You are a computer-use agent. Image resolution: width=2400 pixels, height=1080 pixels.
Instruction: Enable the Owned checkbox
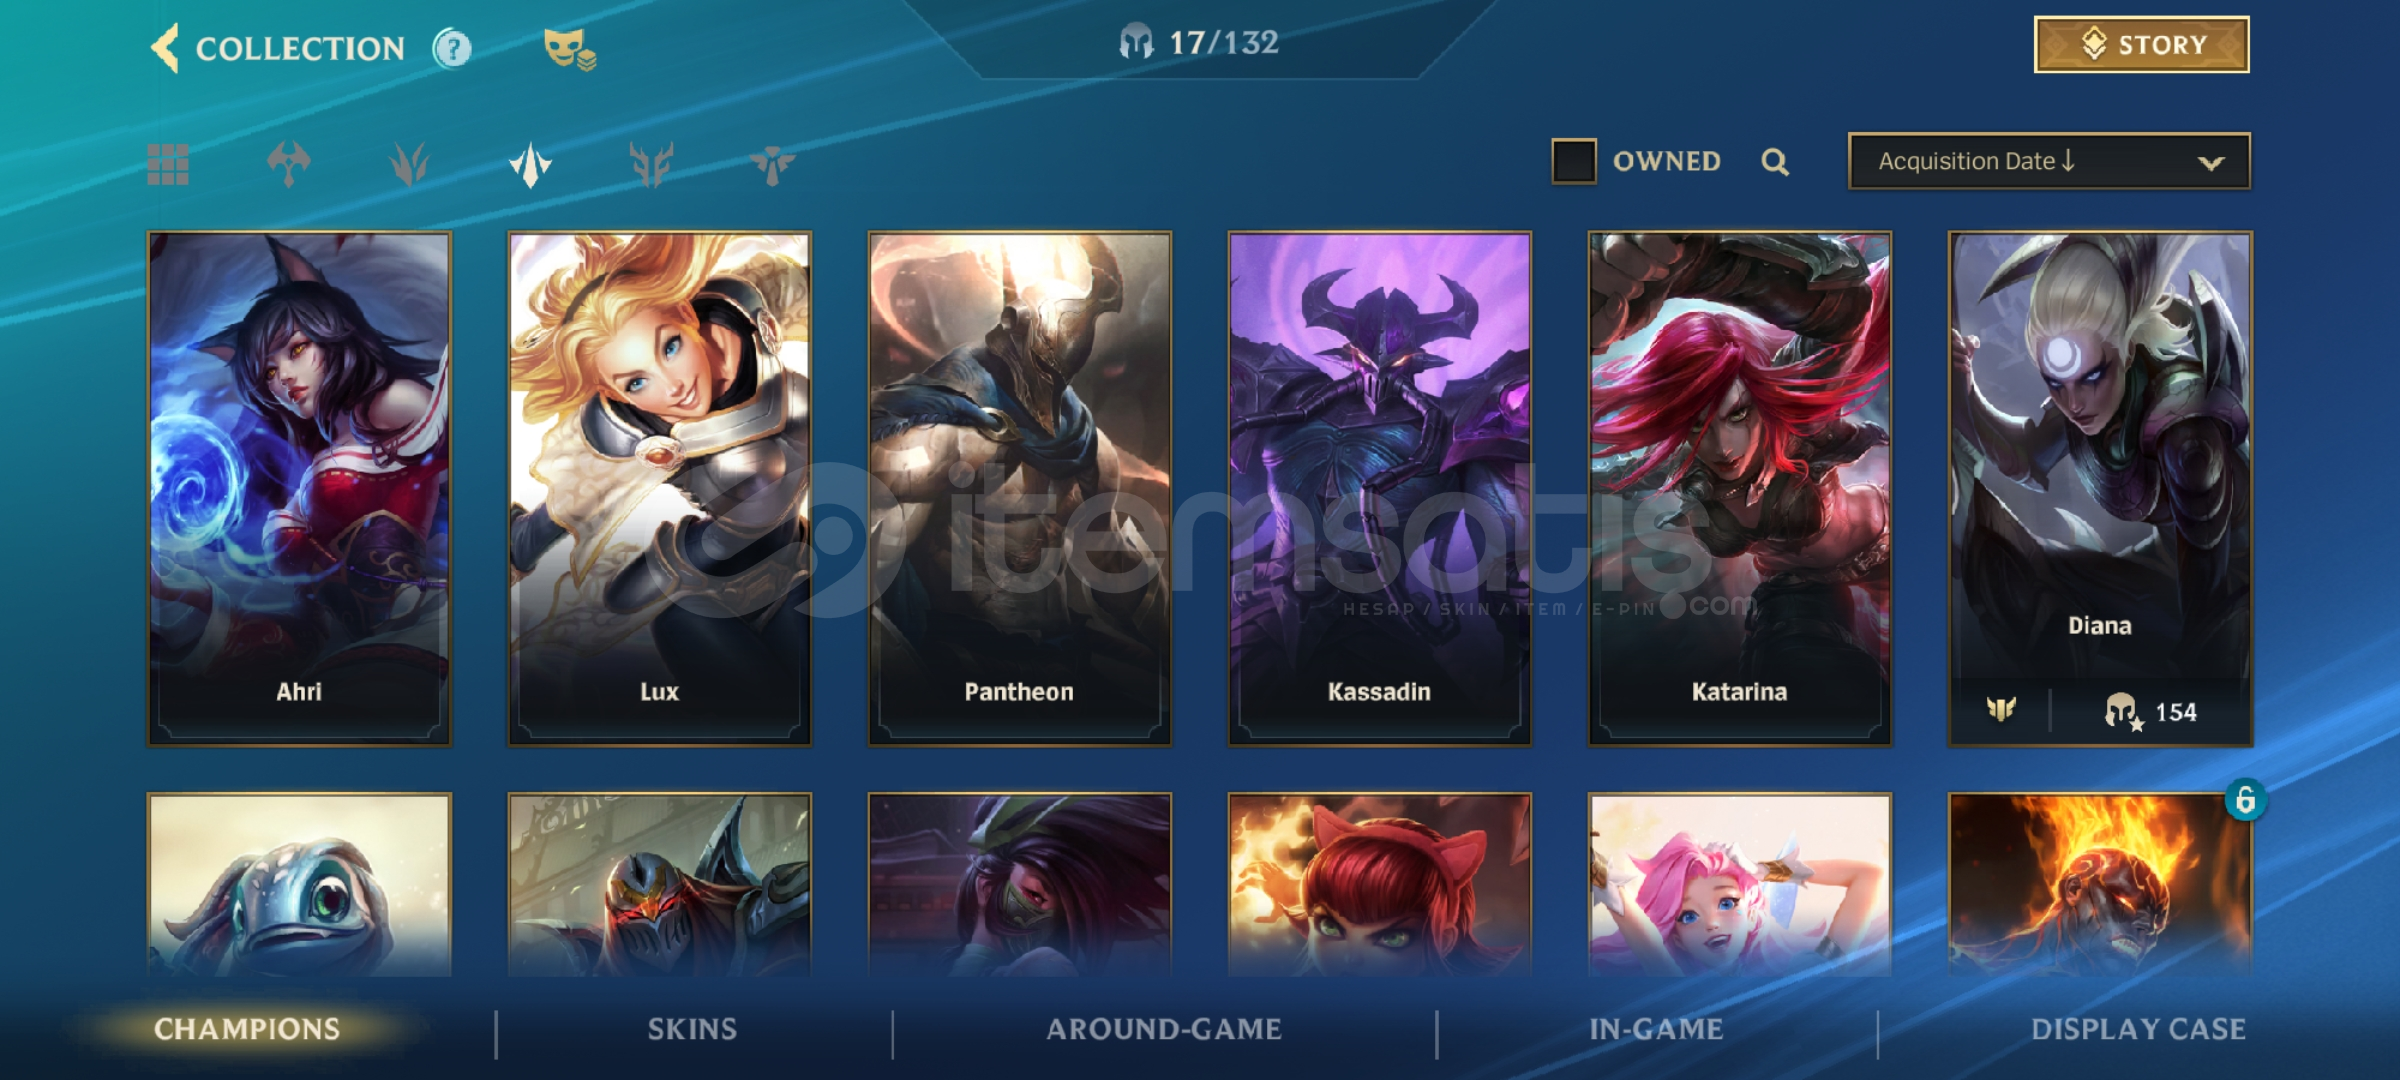1573,161
